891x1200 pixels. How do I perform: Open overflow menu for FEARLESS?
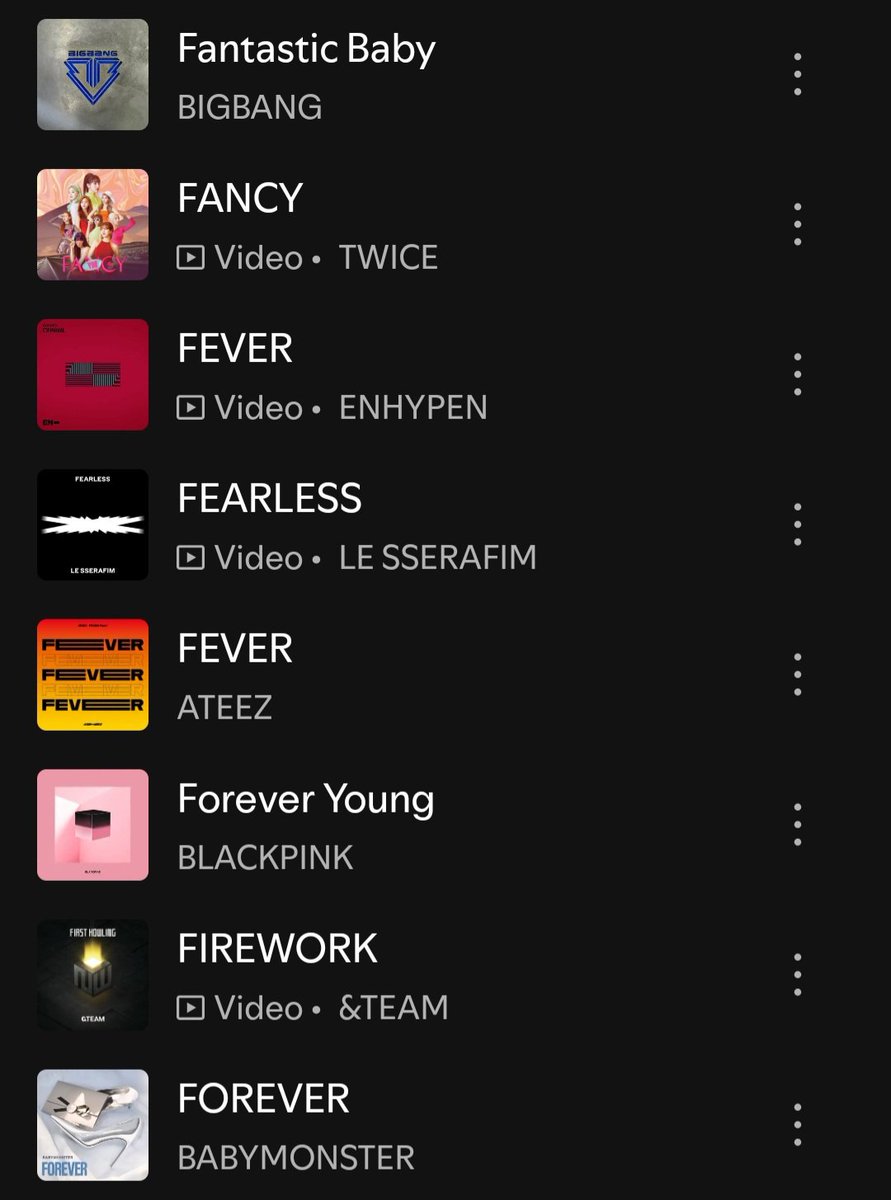click(797, 525)
